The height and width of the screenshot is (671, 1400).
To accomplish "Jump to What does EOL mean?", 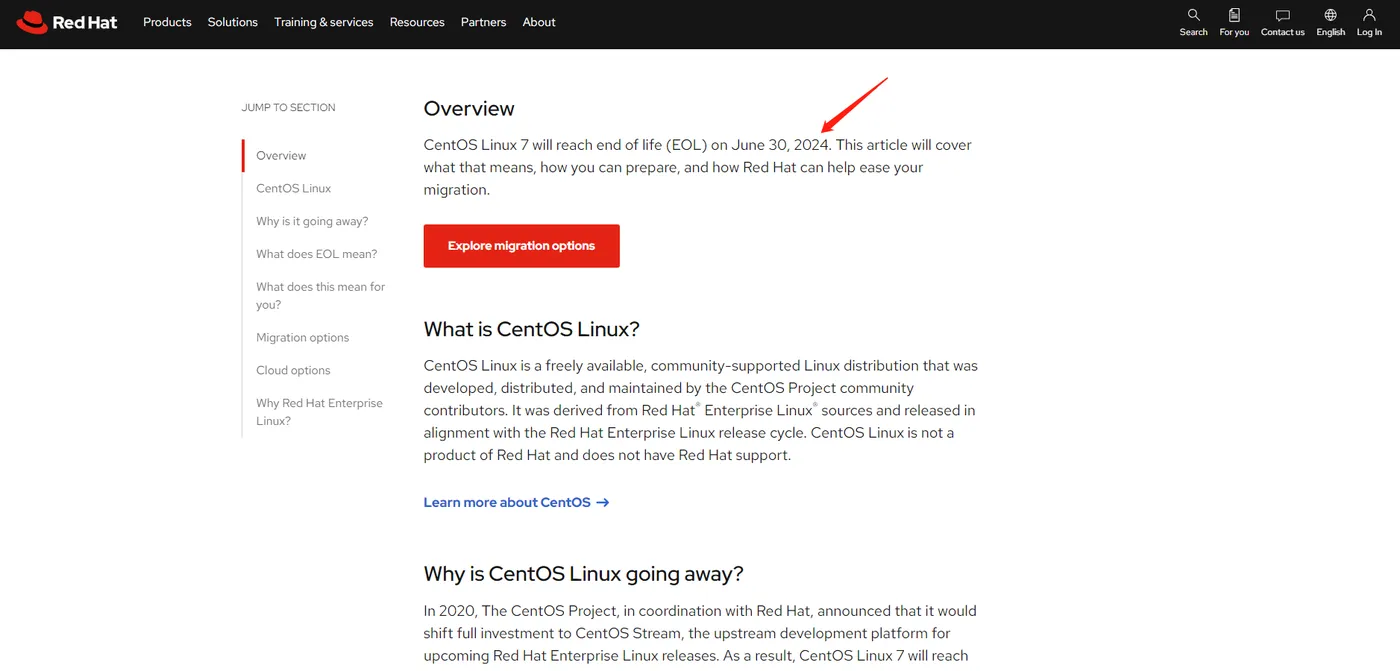I will point(316,254).
